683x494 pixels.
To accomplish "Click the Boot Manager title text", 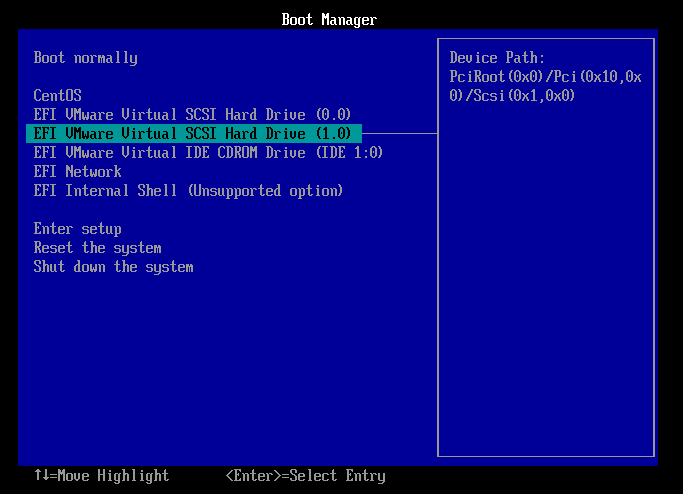I will pyautogui.click(x=329, y=20).
